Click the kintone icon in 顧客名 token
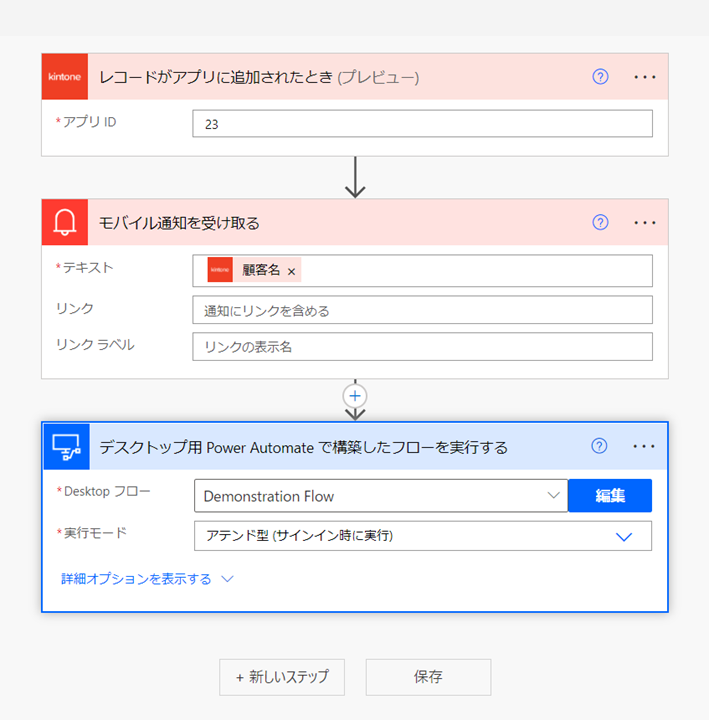This screenshot has width=709, height=720. pos(220,270)
